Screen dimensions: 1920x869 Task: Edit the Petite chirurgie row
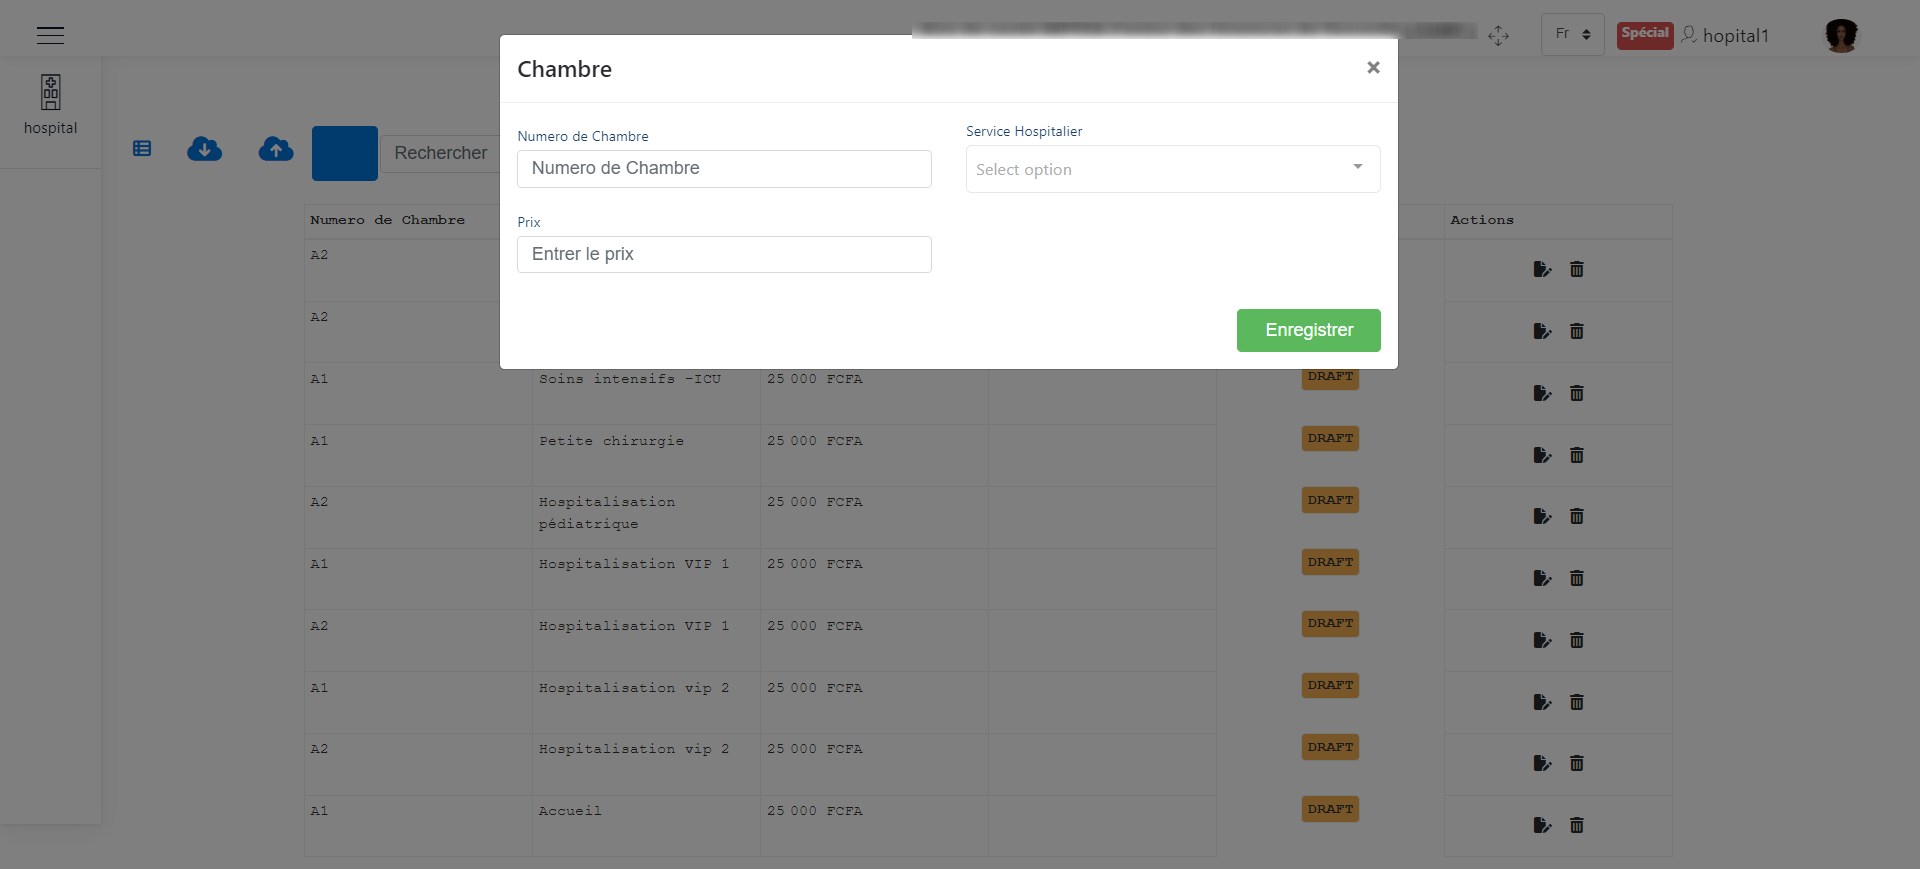tap(1542, 455)
